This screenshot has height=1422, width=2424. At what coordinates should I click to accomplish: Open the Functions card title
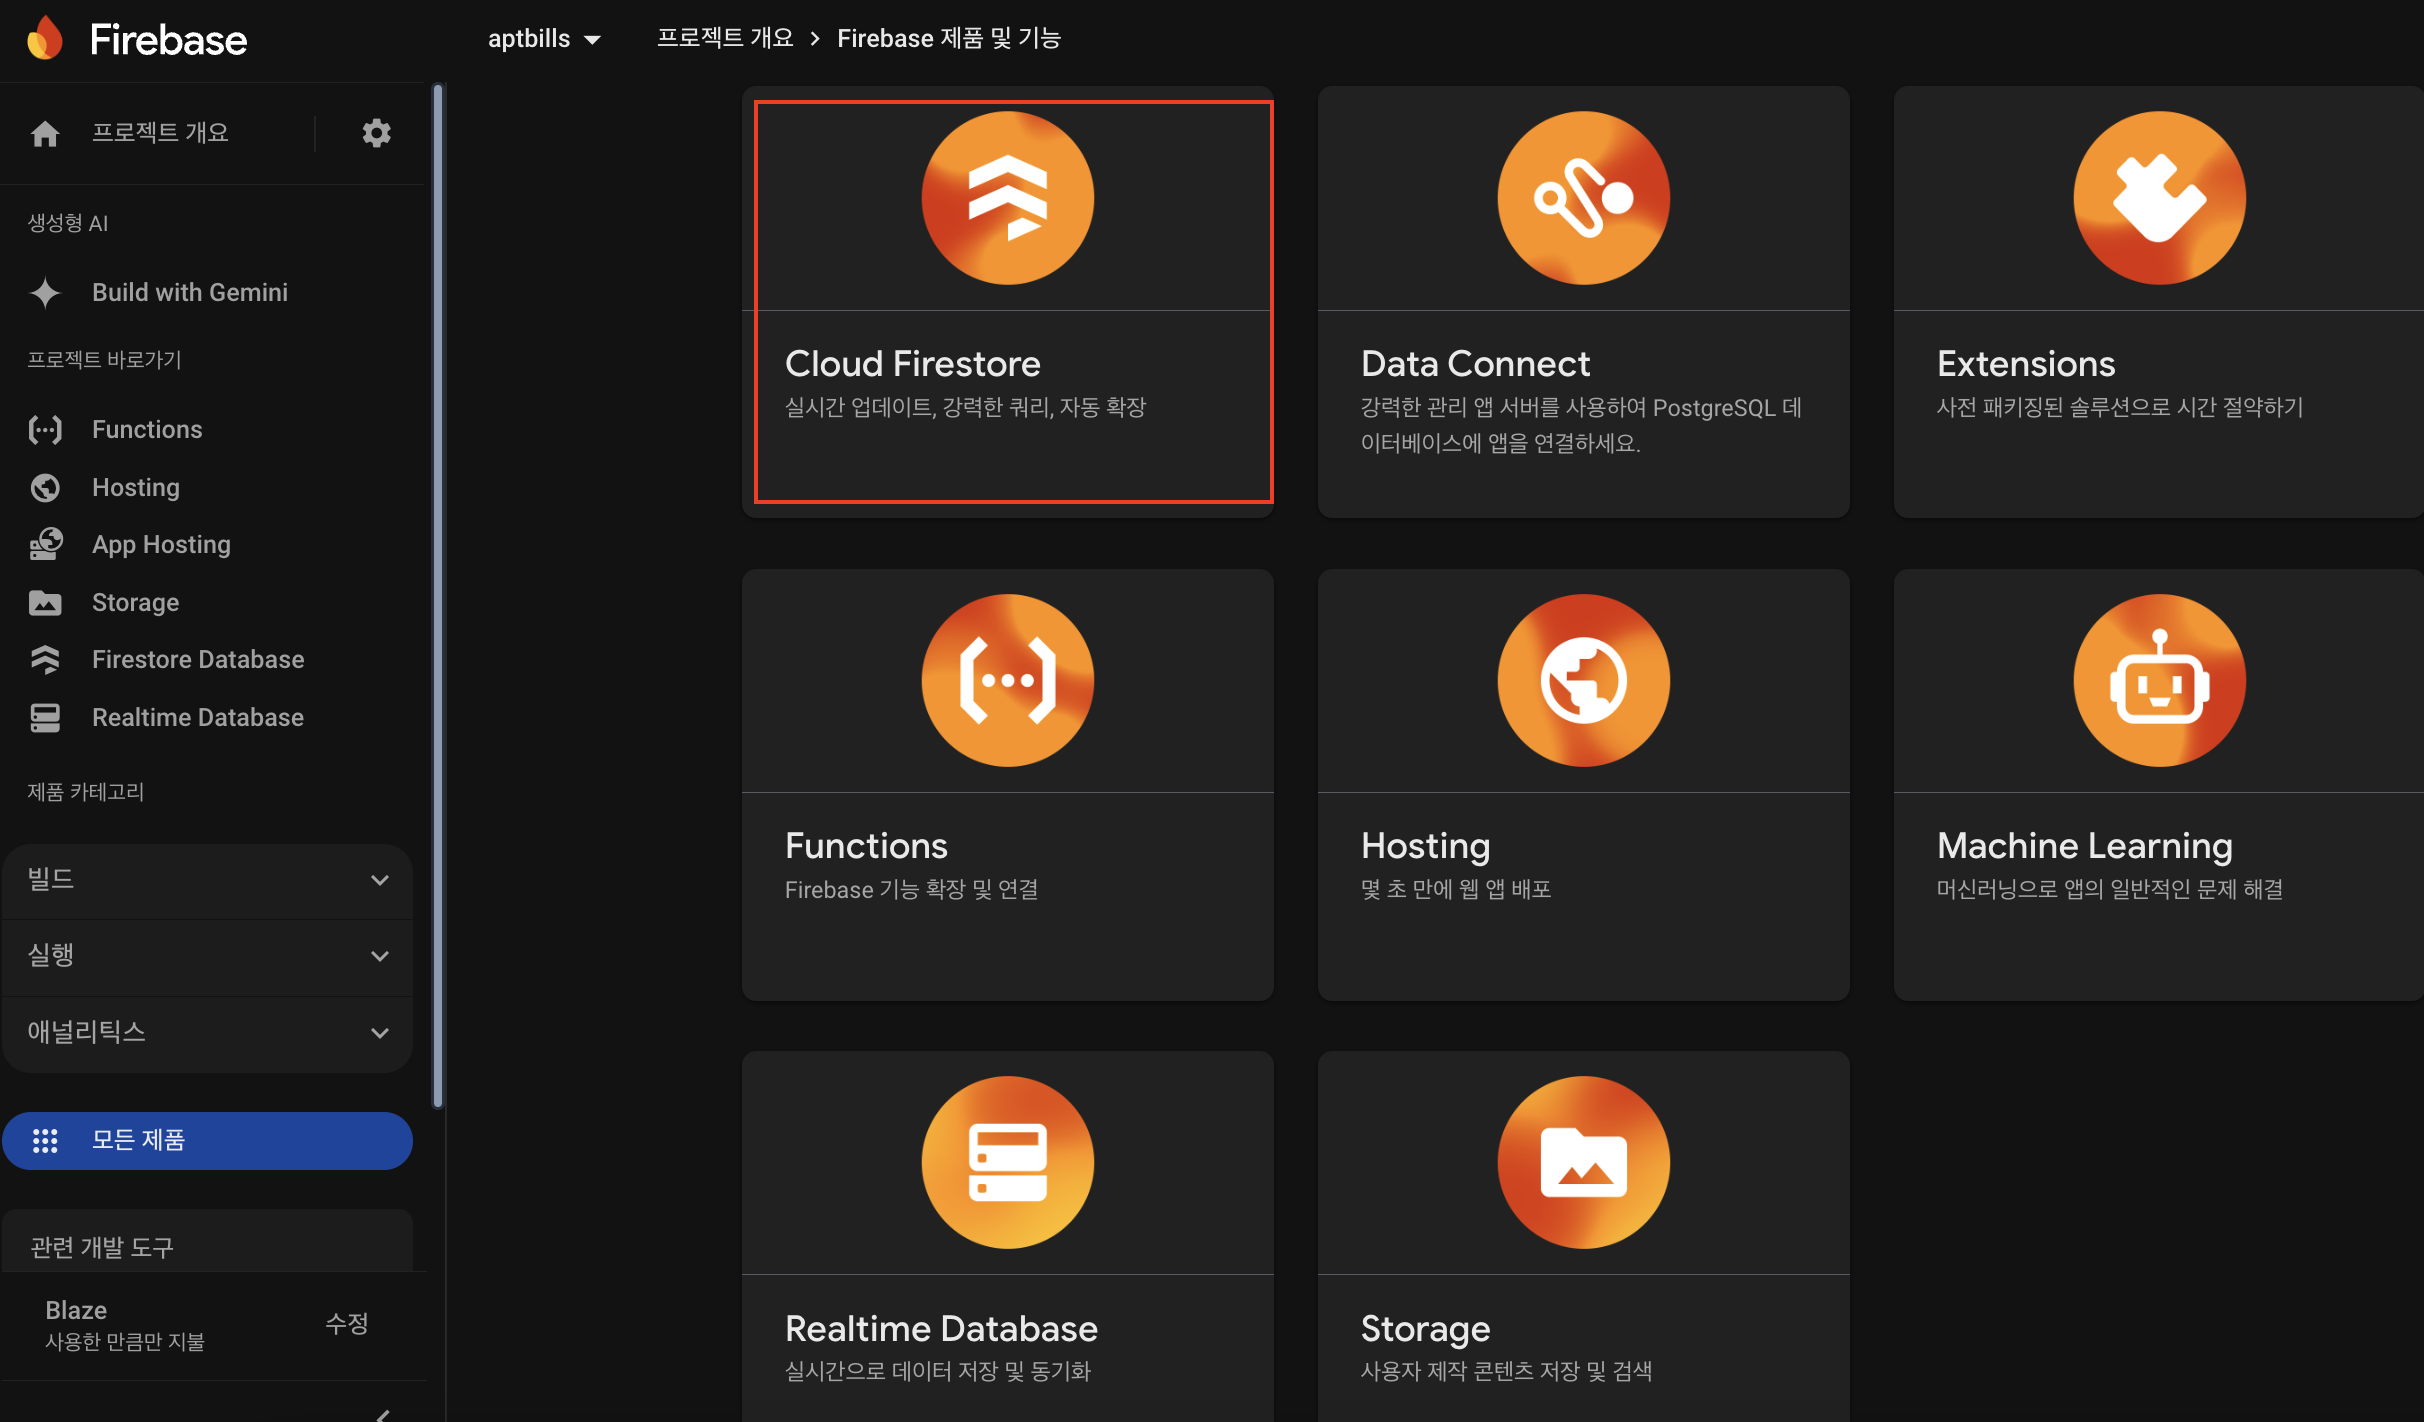tap(866, 846)
